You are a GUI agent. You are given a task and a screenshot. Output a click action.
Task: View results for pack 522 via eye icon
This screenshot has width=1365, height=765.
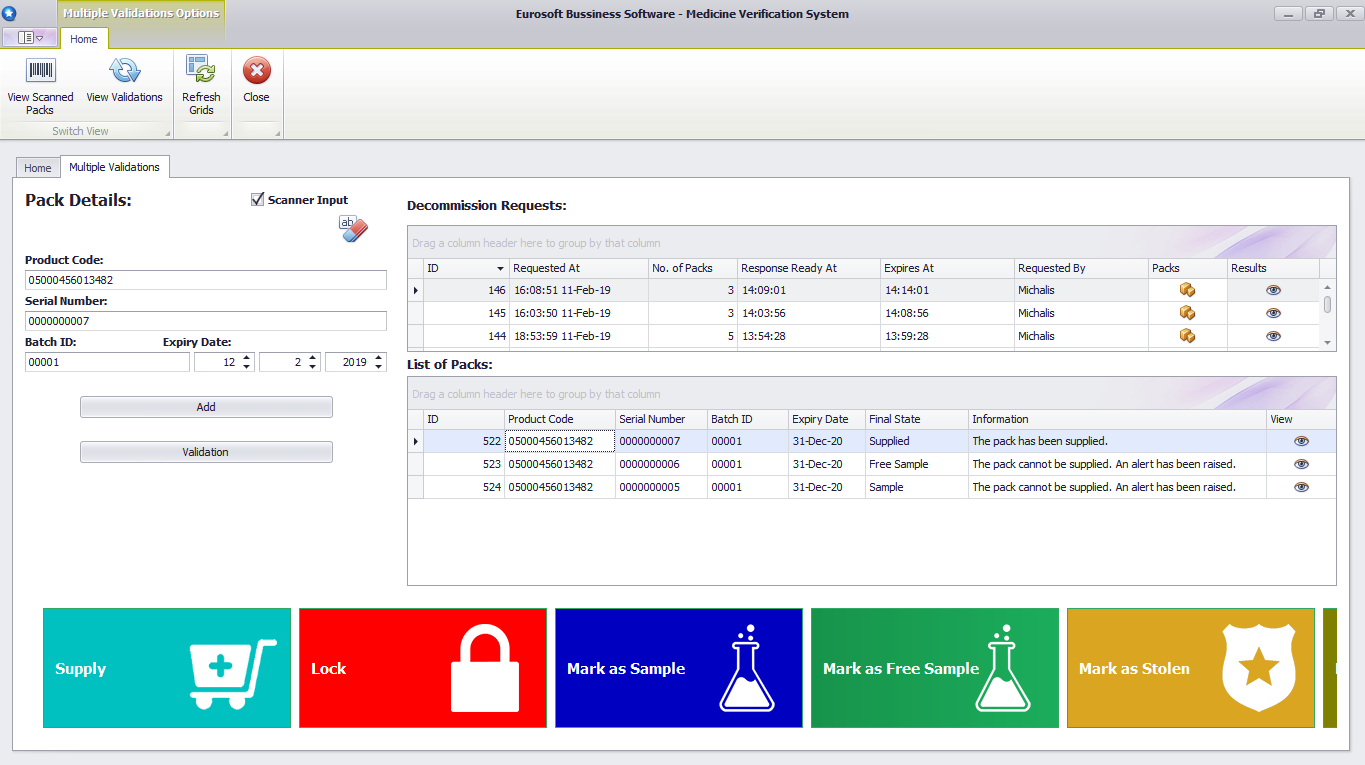click(1301, 440)
